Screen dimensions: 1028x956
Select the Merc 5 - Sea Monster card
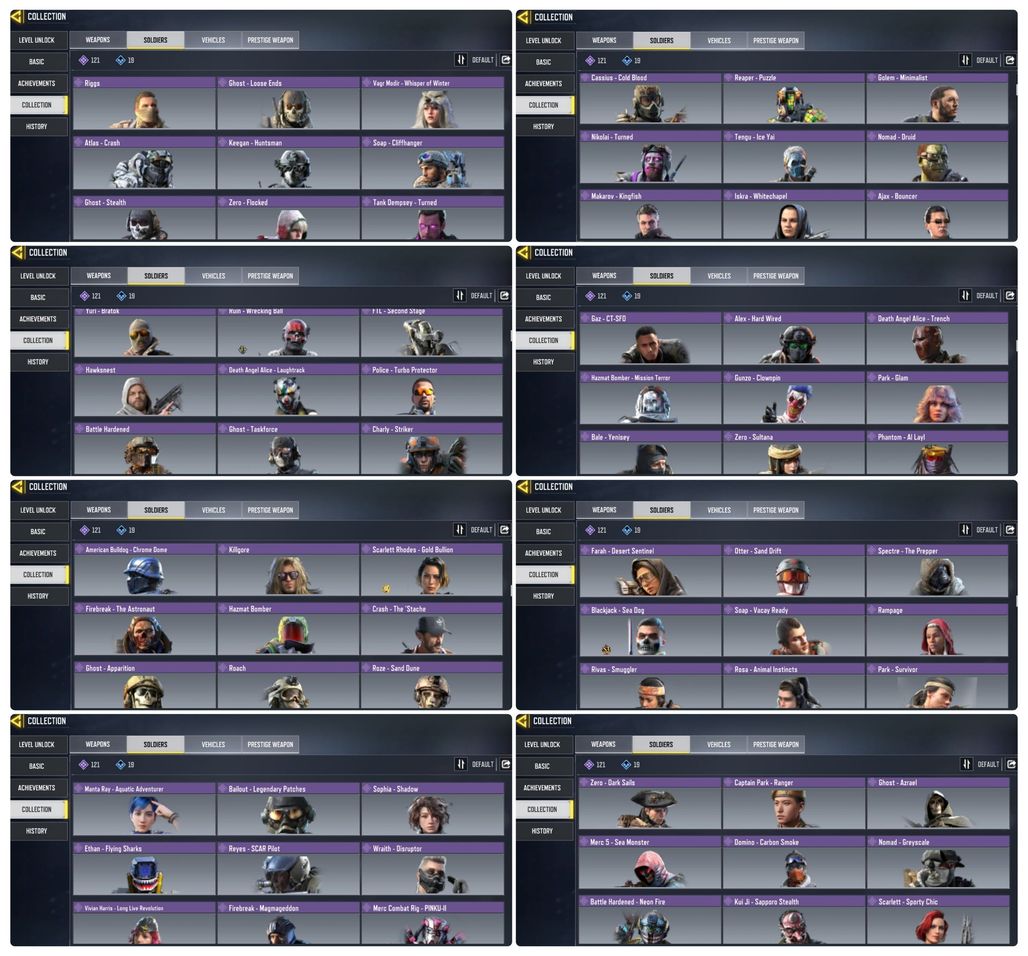pos(650,862)
